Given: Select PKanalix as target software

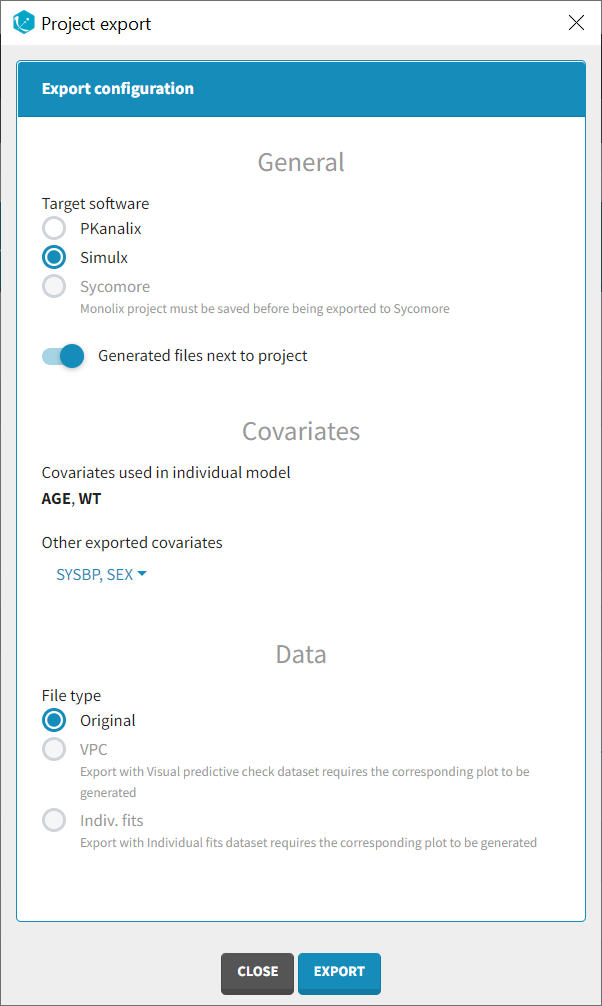Looking at the screenshot, I should click(54, 229).
